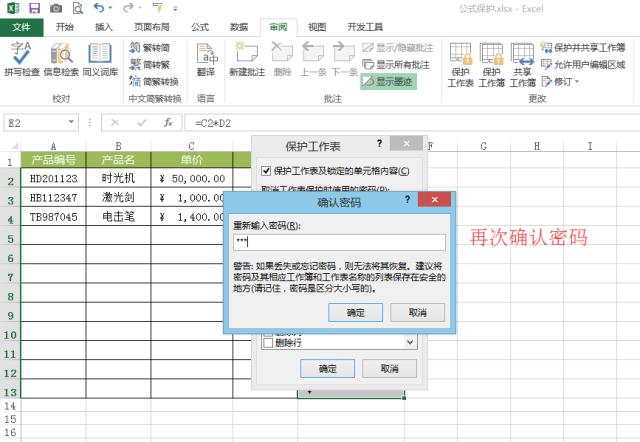Image resolution: width=640 pixels, height=442 pixels.
Task: Click the 重新输入密码 password field
Action: click(339, 242)
